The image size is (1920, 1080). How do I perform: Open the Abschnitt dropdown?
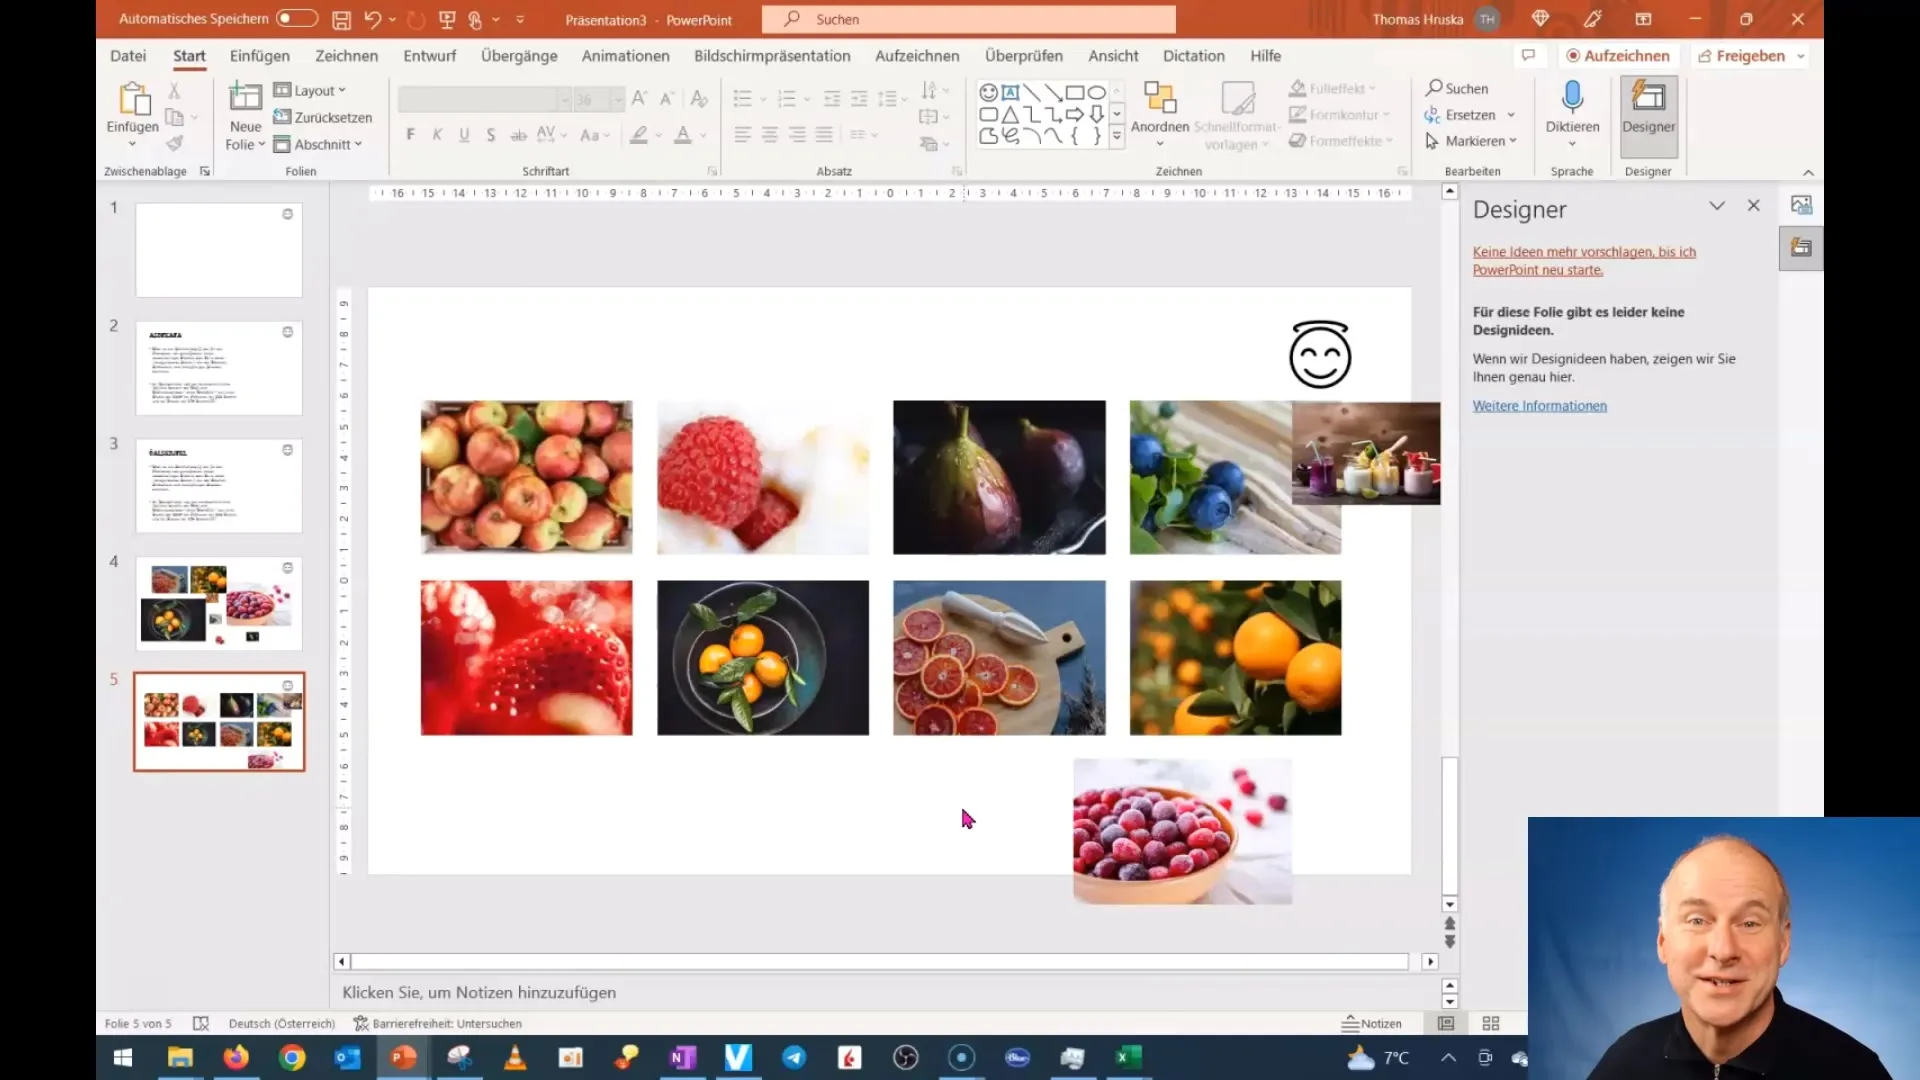click(318, 144)
